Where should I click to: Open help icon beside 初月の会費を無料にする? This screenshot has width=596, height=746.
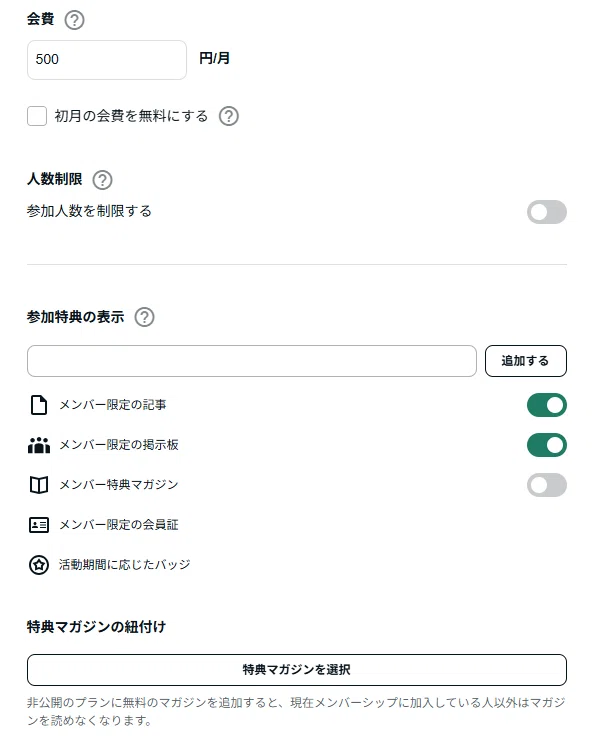coord(228,116)
